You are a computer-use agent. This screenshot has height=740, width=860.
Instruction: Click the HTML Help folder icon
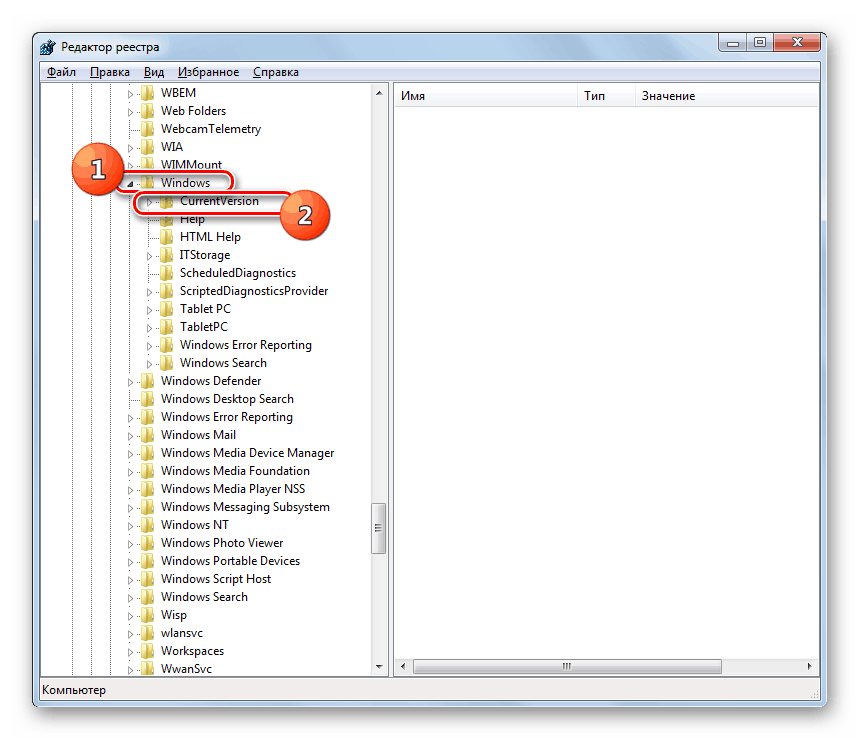167,237
